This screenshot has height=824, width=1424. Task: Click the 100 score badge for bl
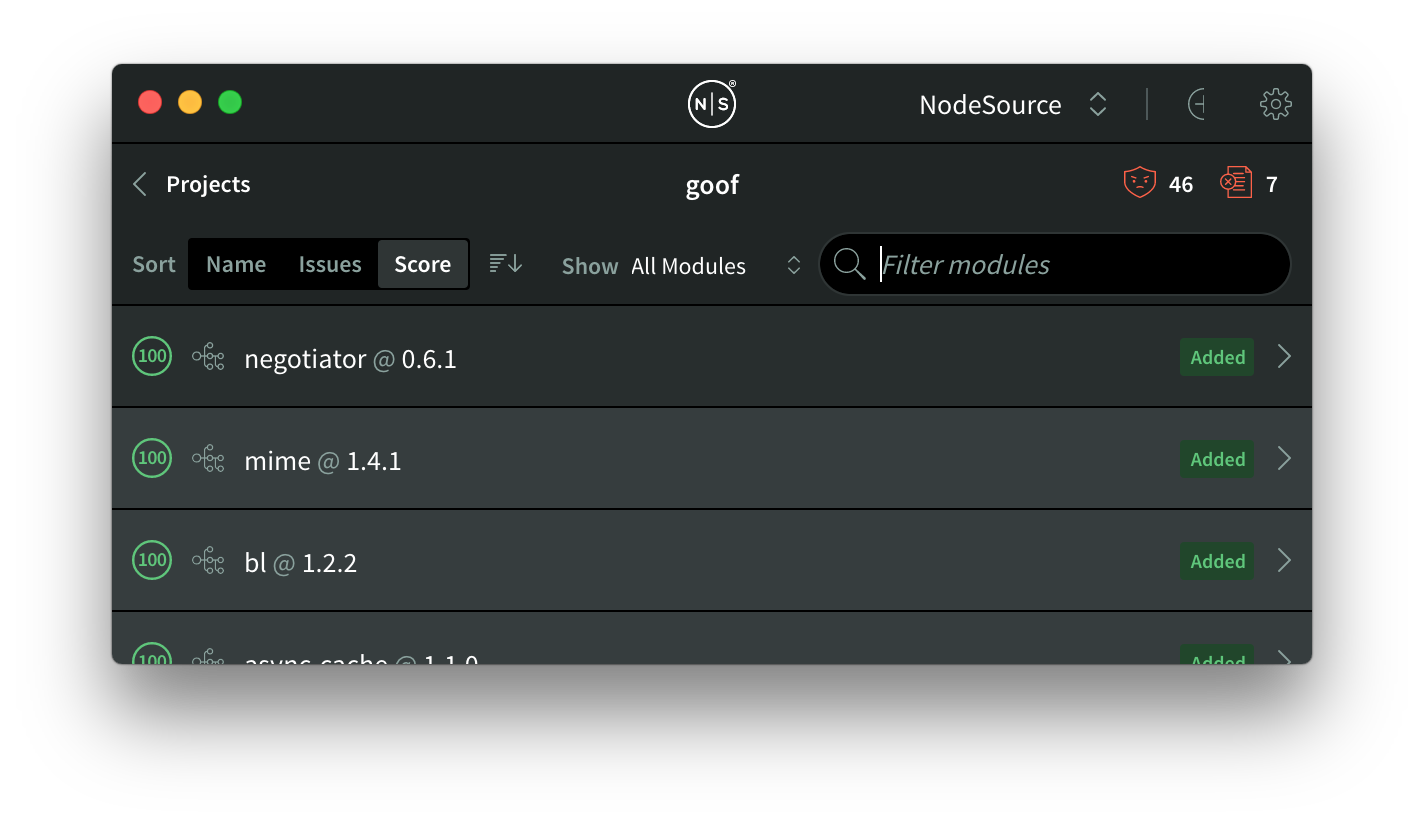(152, 560)
